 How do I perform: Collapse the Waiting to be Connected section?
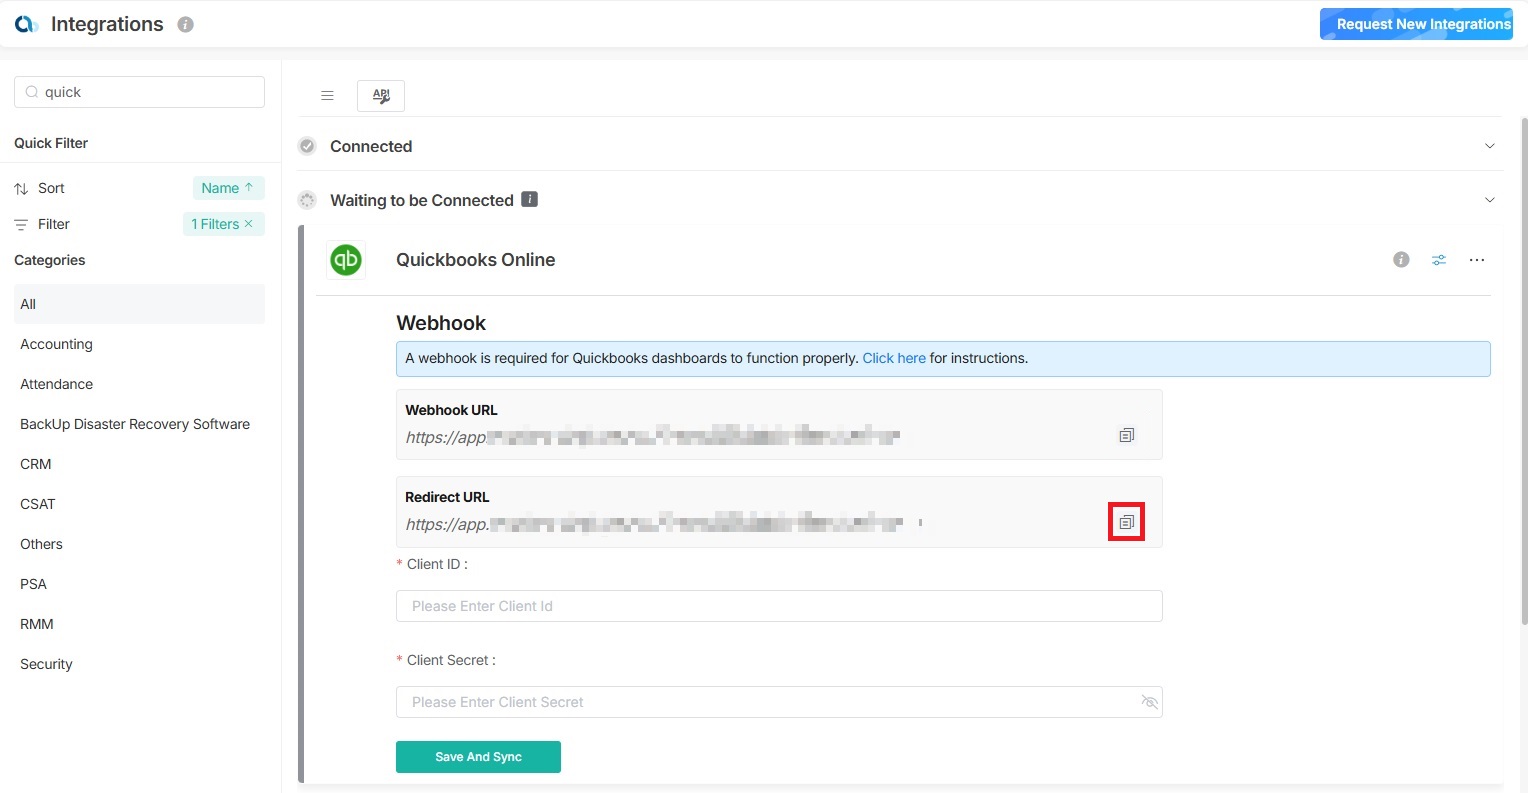click(x=1490, y=199)
